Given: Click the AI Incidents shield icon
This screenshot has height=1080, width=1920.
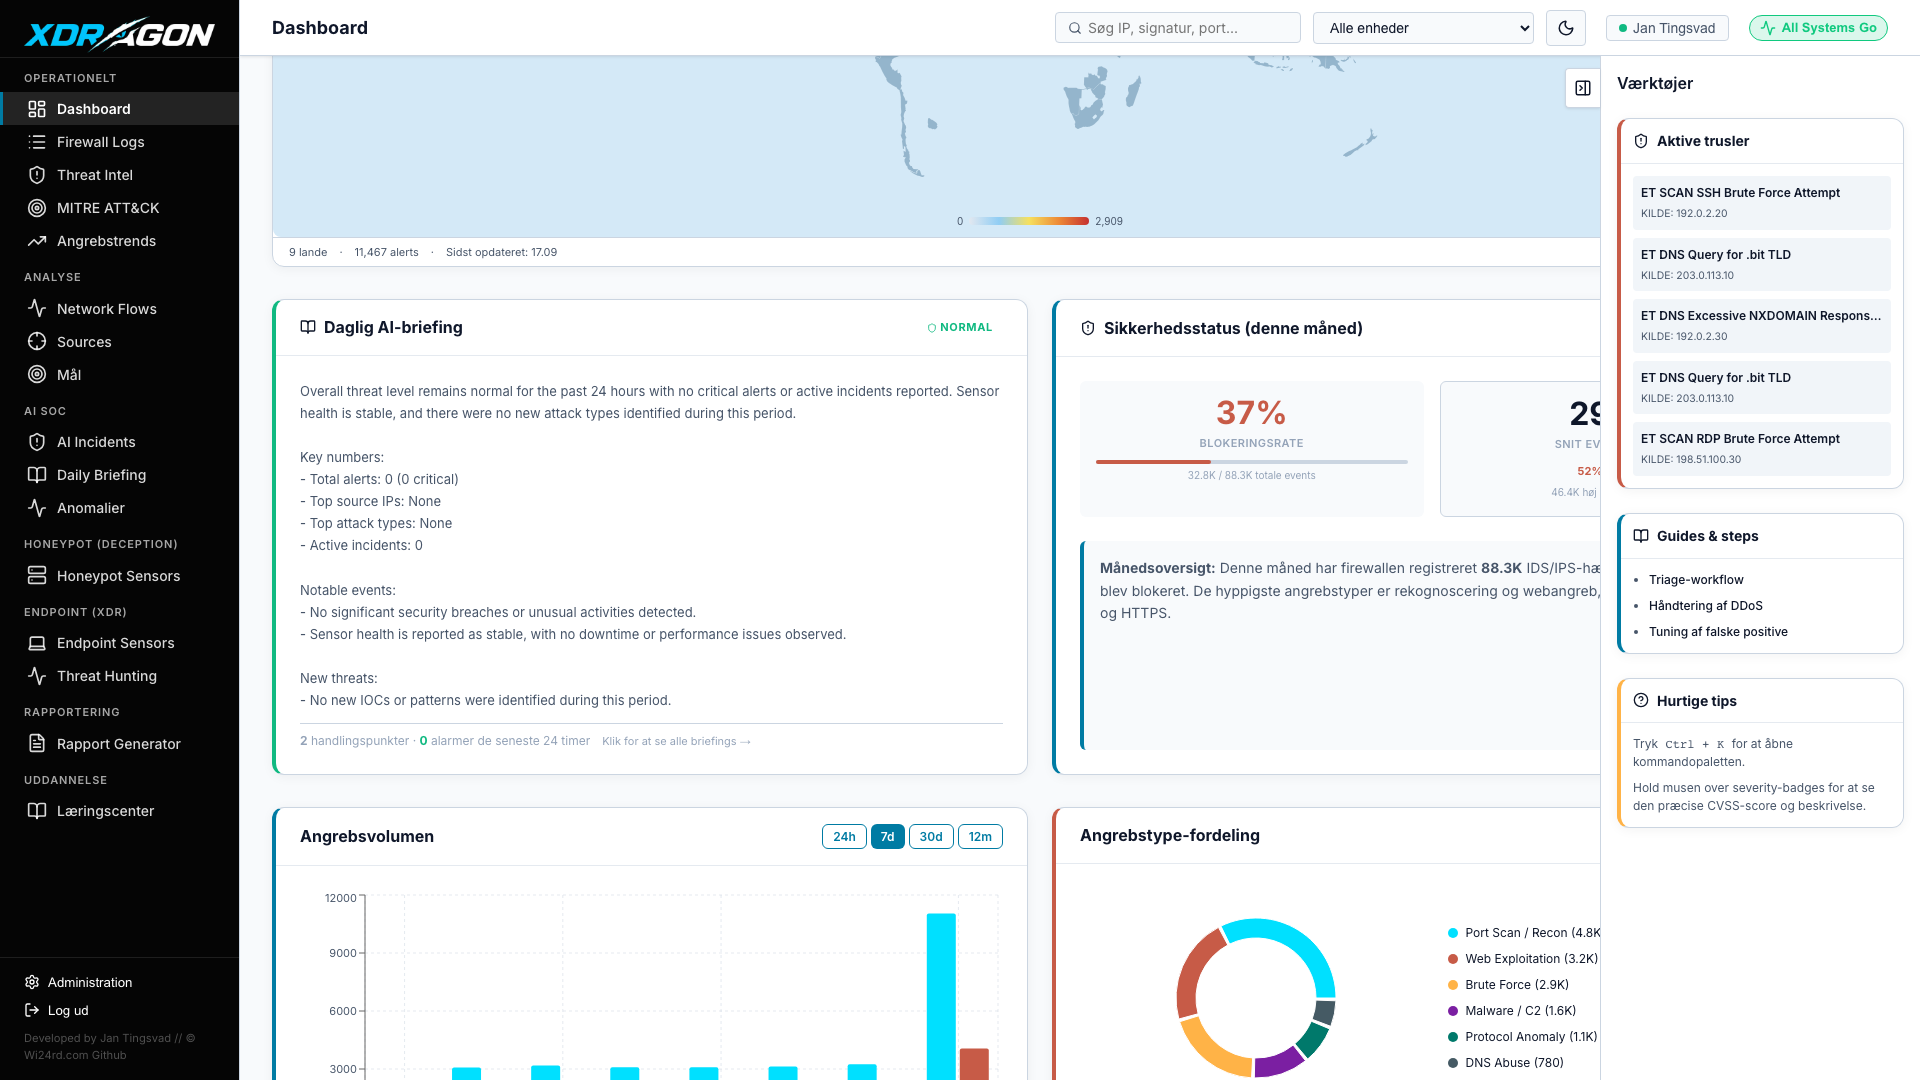Looking at the screenshot, I should (x=37, y=442).
